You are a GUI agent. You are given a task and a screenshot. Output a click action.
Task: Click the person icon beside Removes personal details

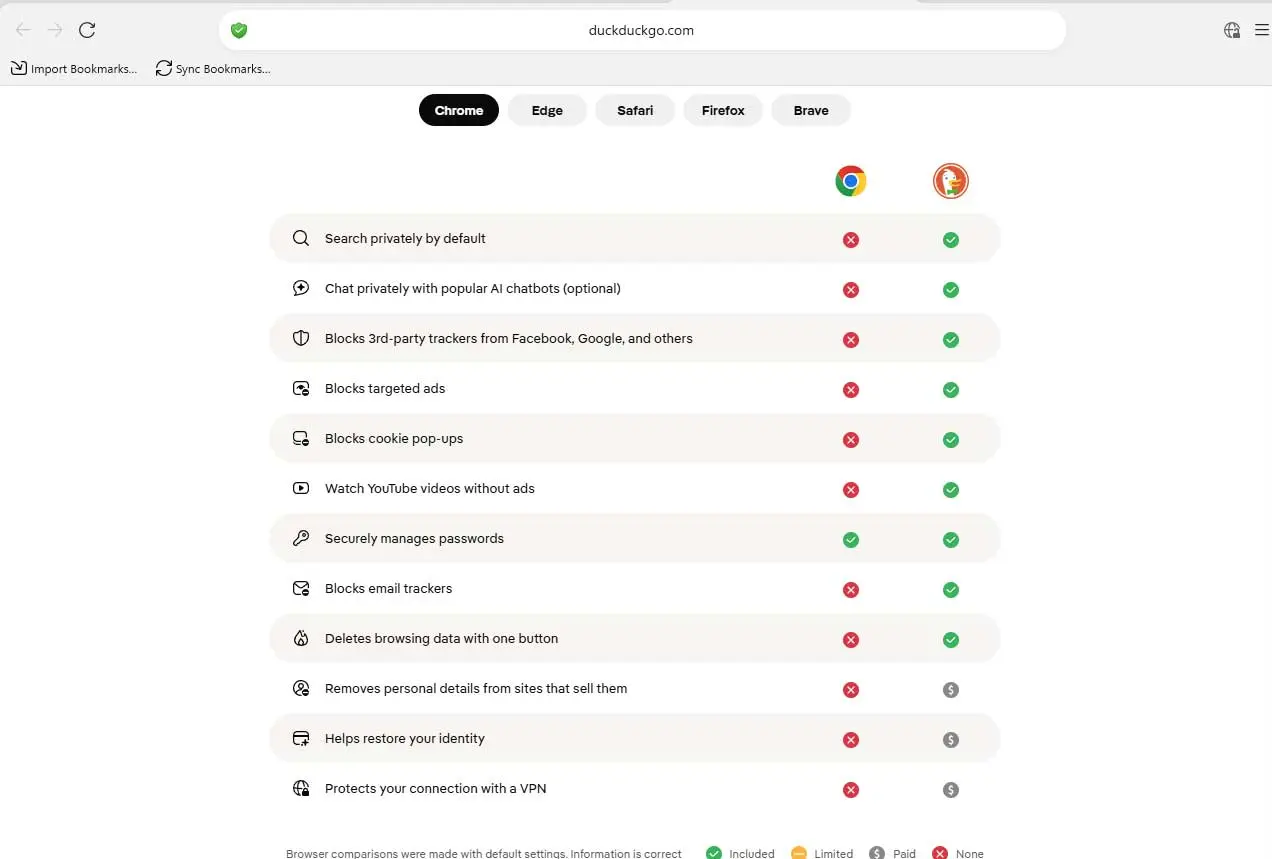[x=301, y=688]
